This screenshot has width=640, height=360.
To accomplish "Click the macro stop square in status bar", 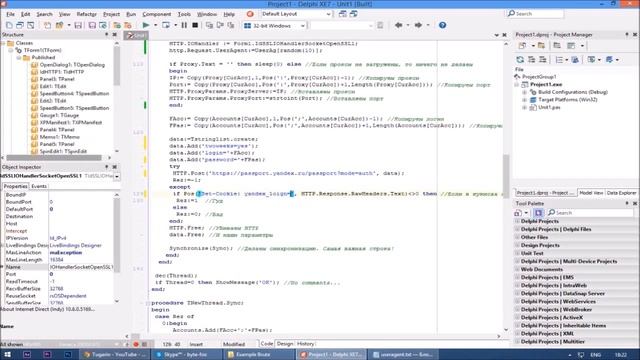I will [144, 344].
